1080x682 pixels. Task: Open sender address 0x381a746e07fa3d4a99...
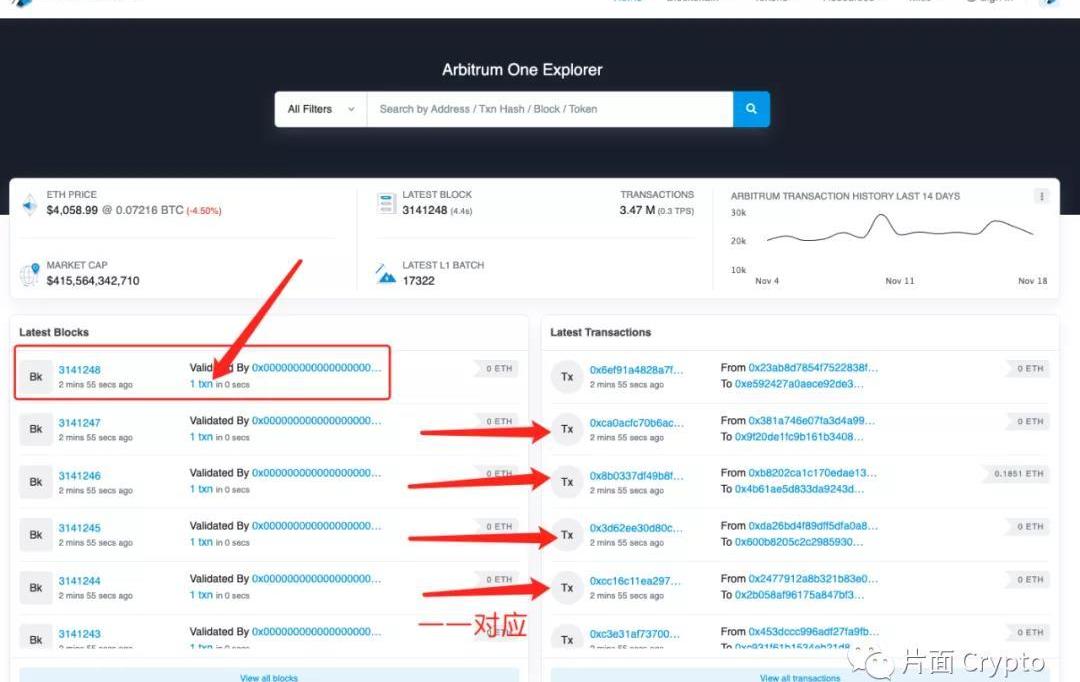coord(812,421)
